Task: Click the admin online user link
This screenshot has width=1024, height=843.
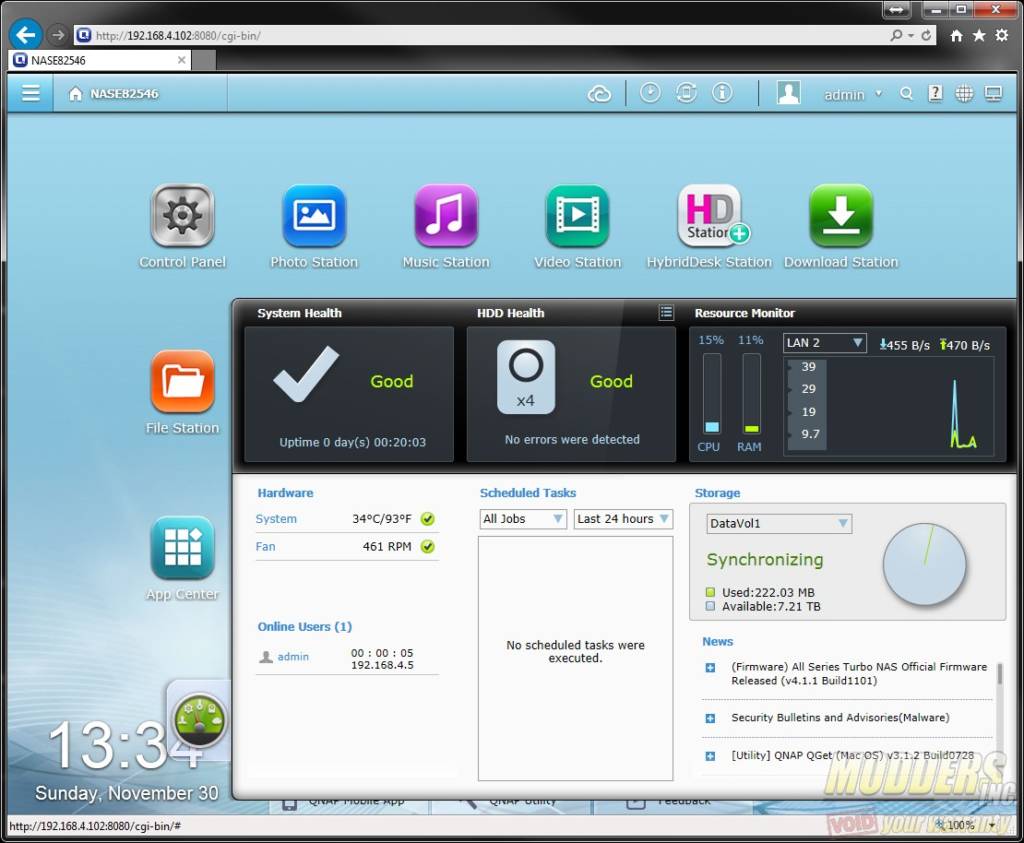Action: click(293, 657)
